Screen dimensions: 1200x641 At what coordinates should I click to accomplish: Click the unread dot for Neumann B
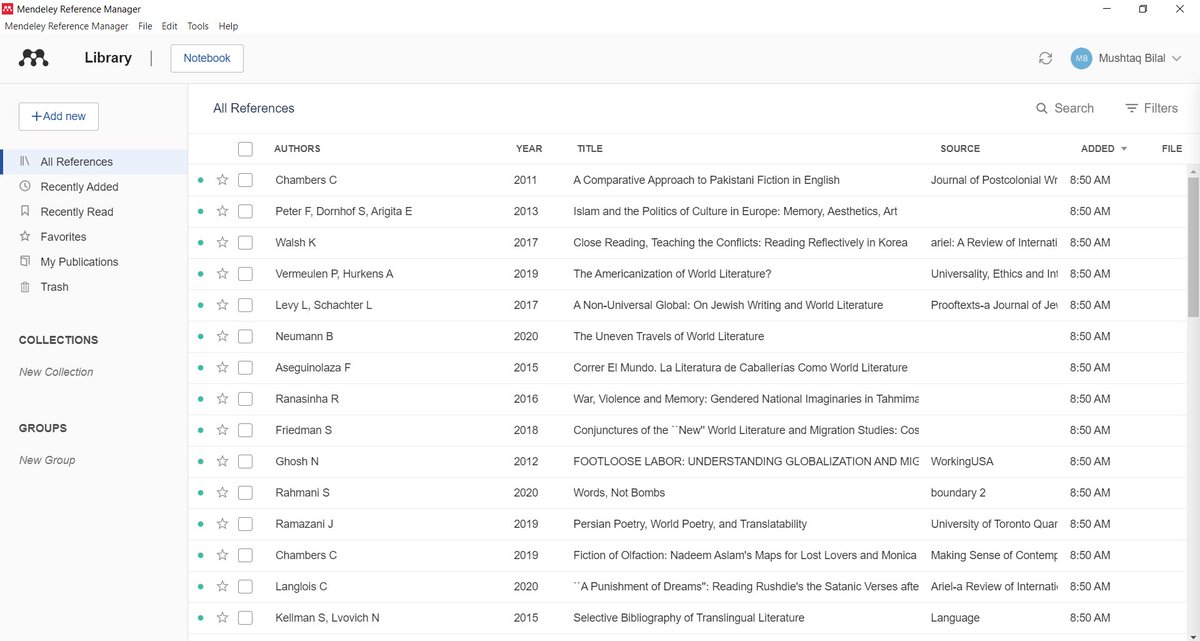(x=201, y=336)
